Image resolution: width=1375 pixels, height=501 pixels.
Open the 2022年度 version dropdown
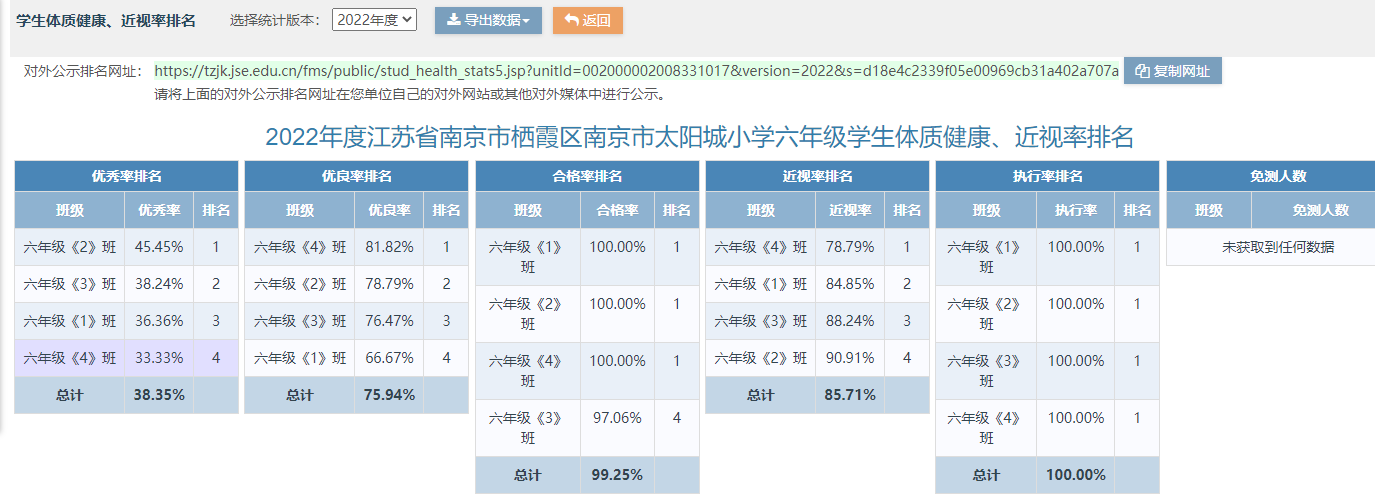point(374,20)
